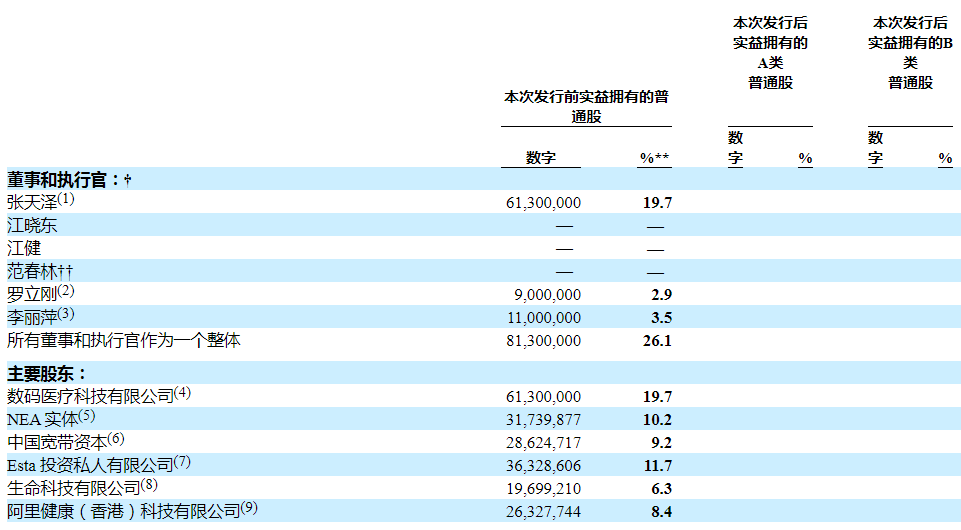Open footnote (8) beside 生命科技有限公司
This screenshot has width=961, height=530.
coord(149,485)
